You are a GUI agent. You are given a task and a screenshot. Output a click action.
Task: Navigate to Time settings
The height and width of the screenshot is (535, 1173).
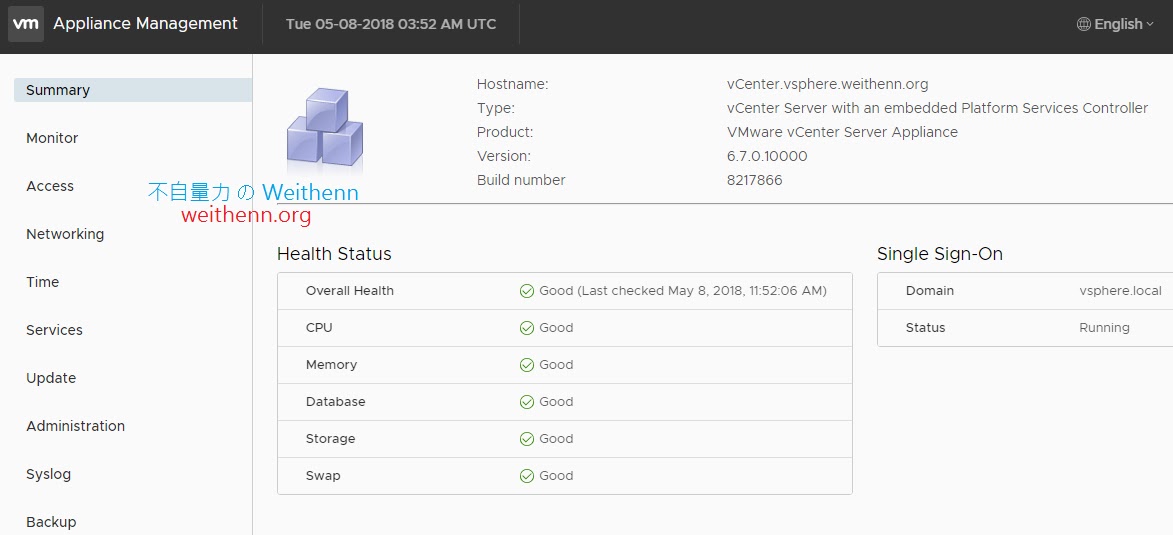click(43, 282)
